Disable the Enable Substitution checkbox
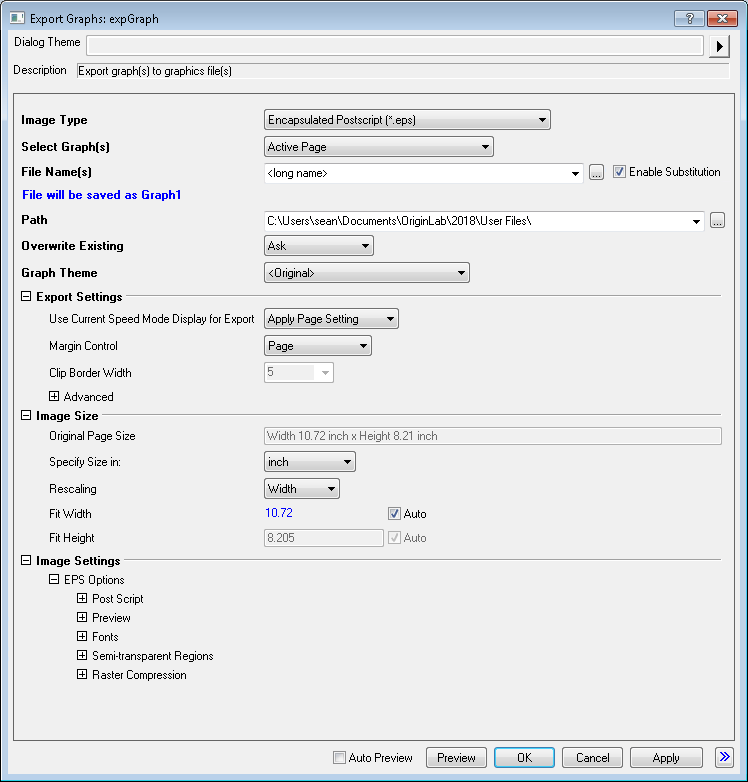748x782 pixels. 620,172
